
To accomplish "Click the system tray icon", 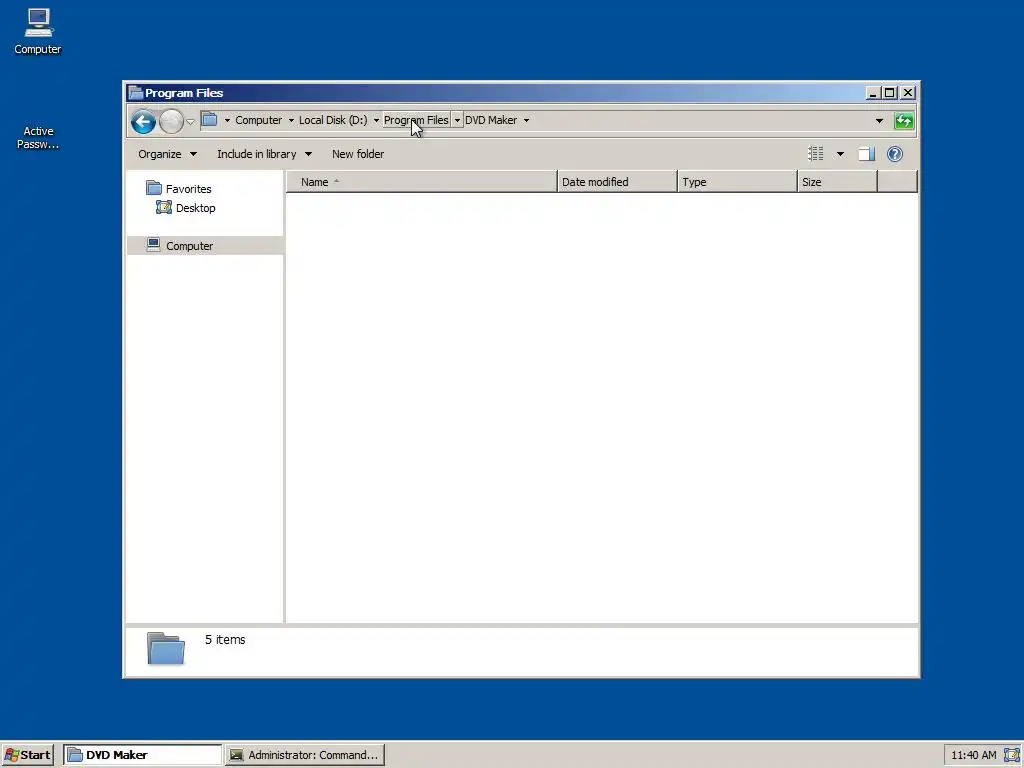I will tap(1011, 755).
